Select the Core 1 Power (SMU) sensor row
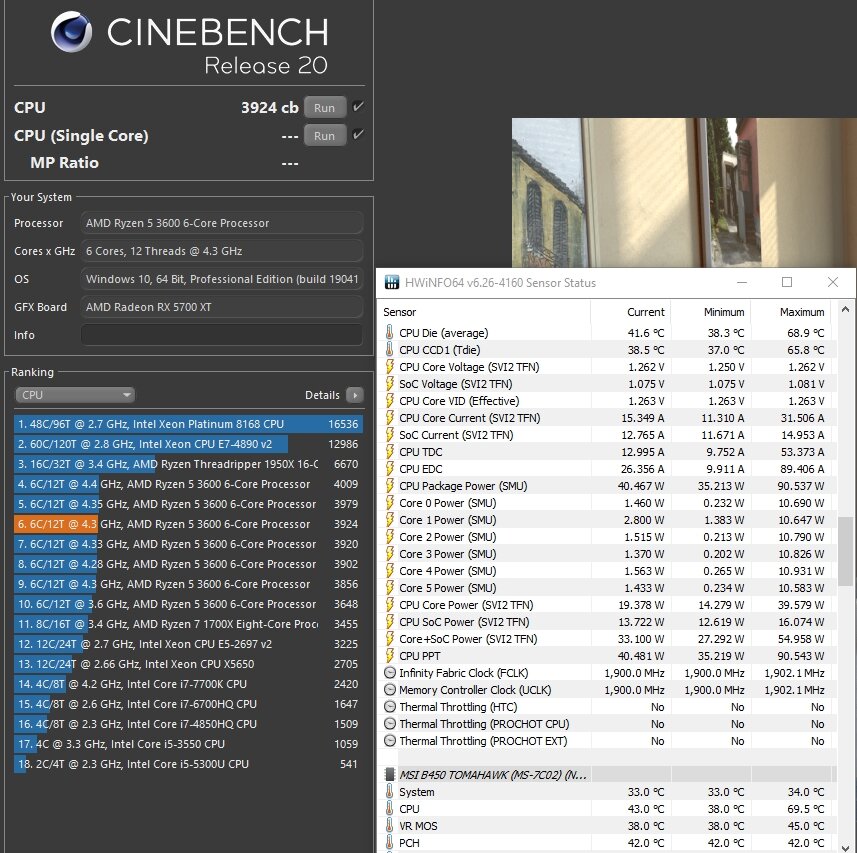 click(607, 520)
